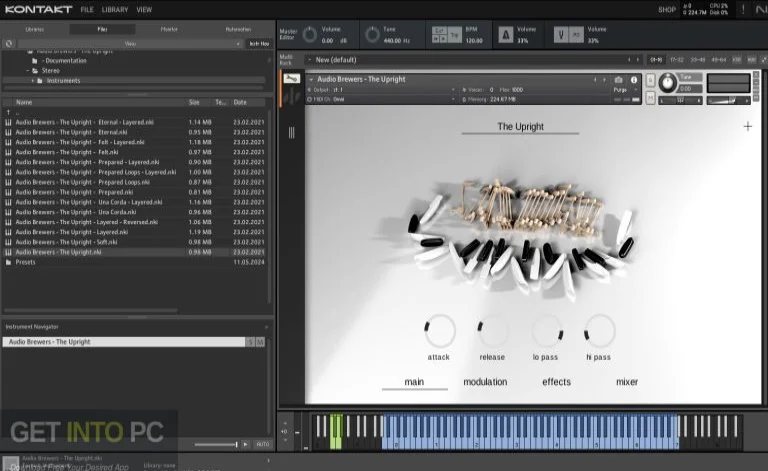Click the wrench edit instrument icon
The height and width of the screenshot is (471, 768).
click(291, 78)
